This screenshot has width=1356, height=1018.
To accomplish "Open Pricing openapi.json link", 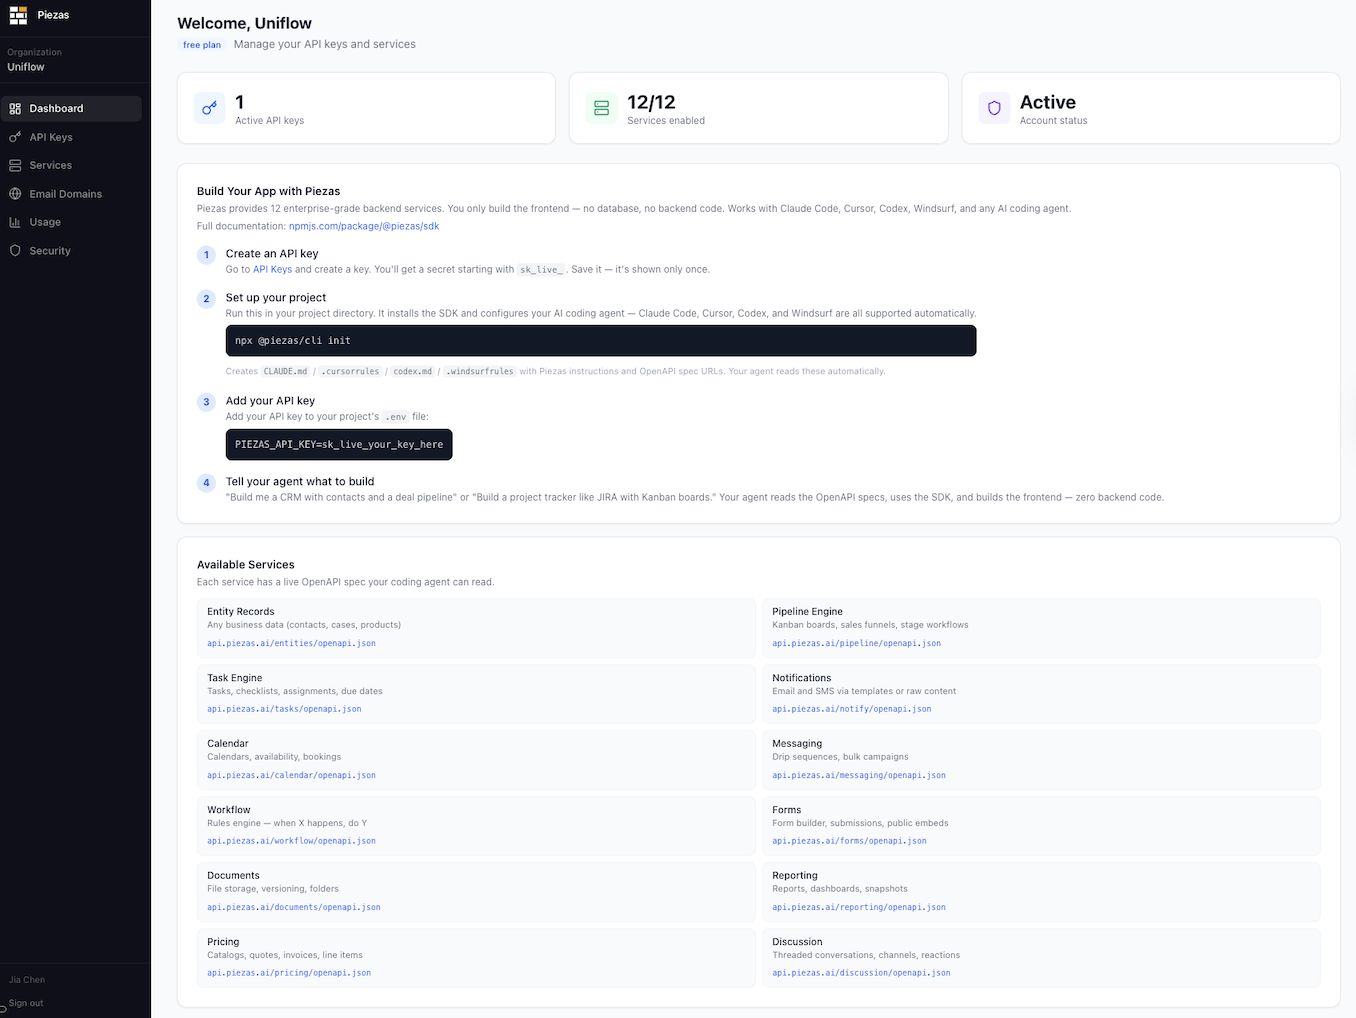I will [289, 973].
